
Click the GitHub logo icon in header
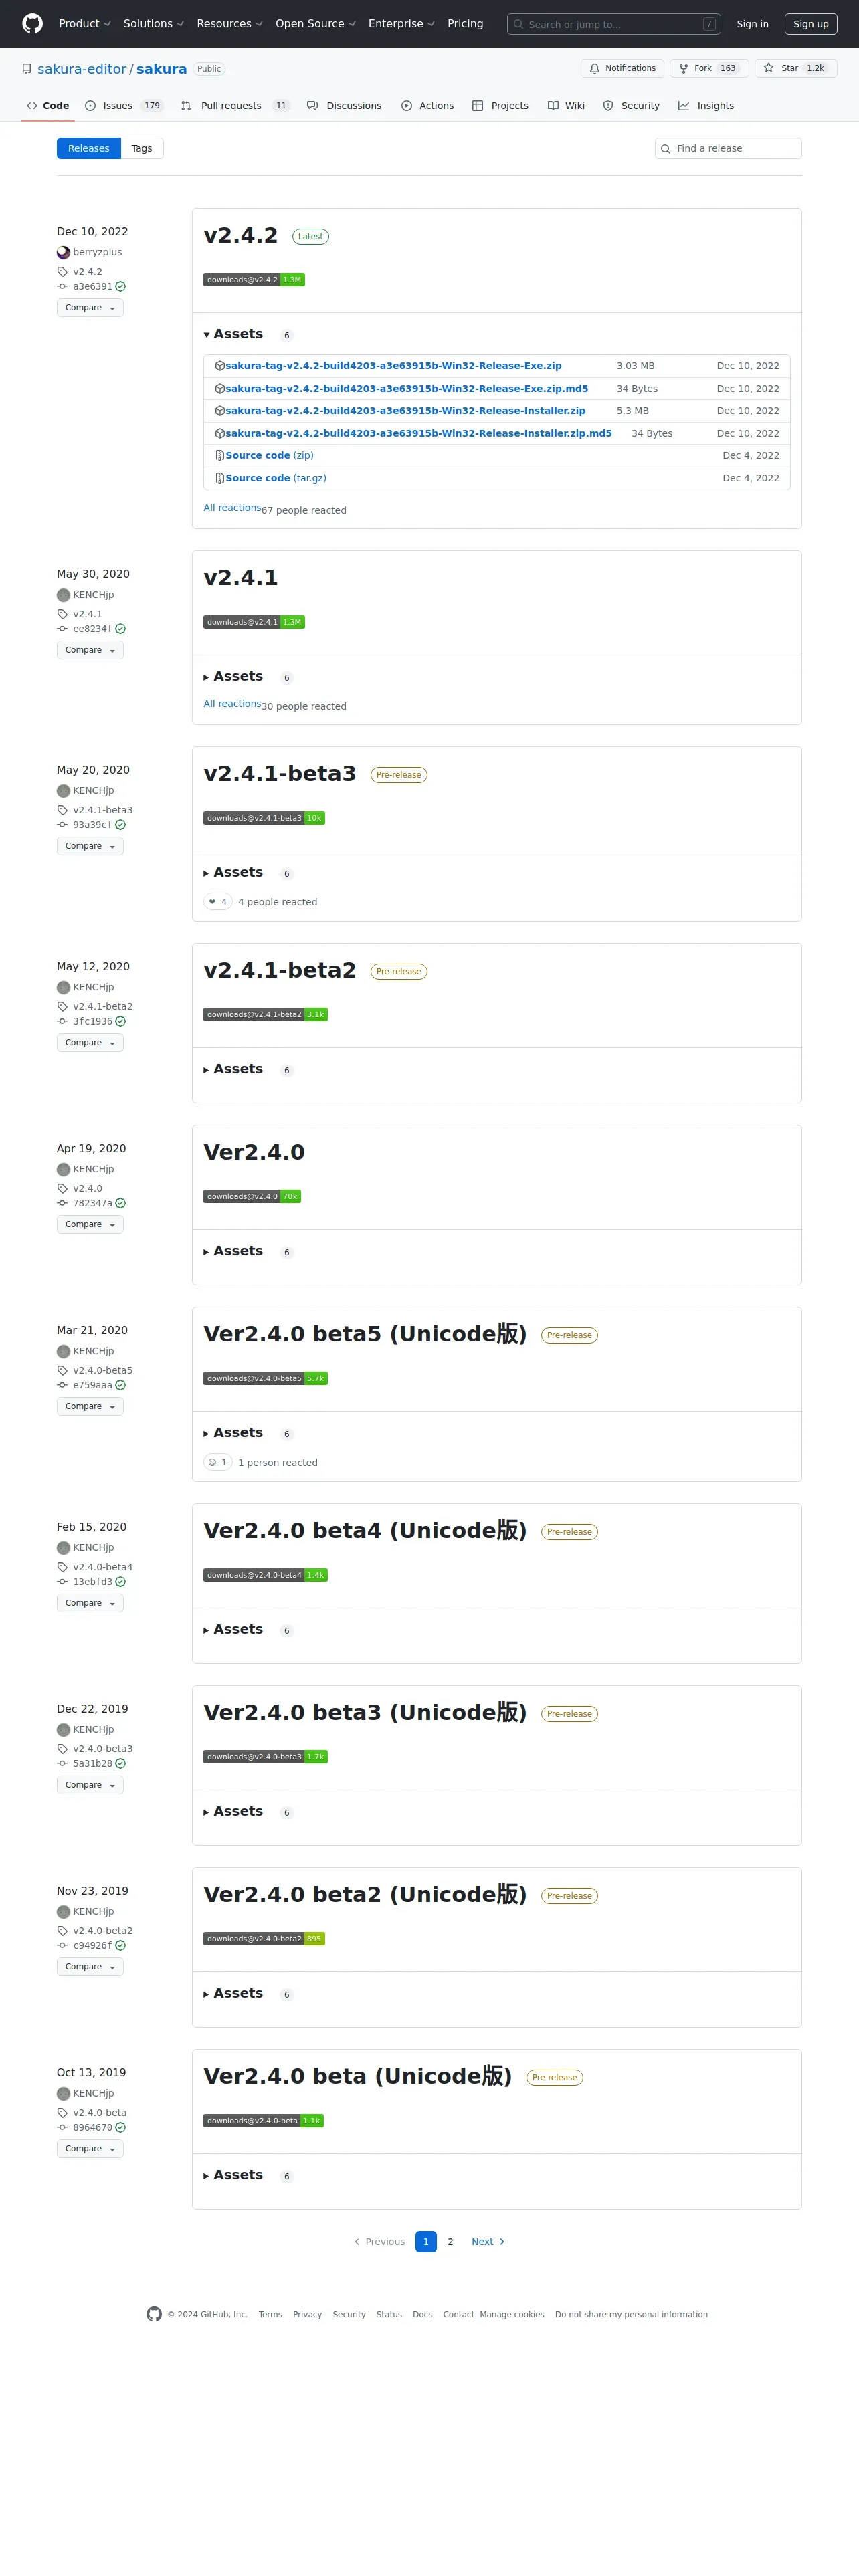[x=33, y=24]
